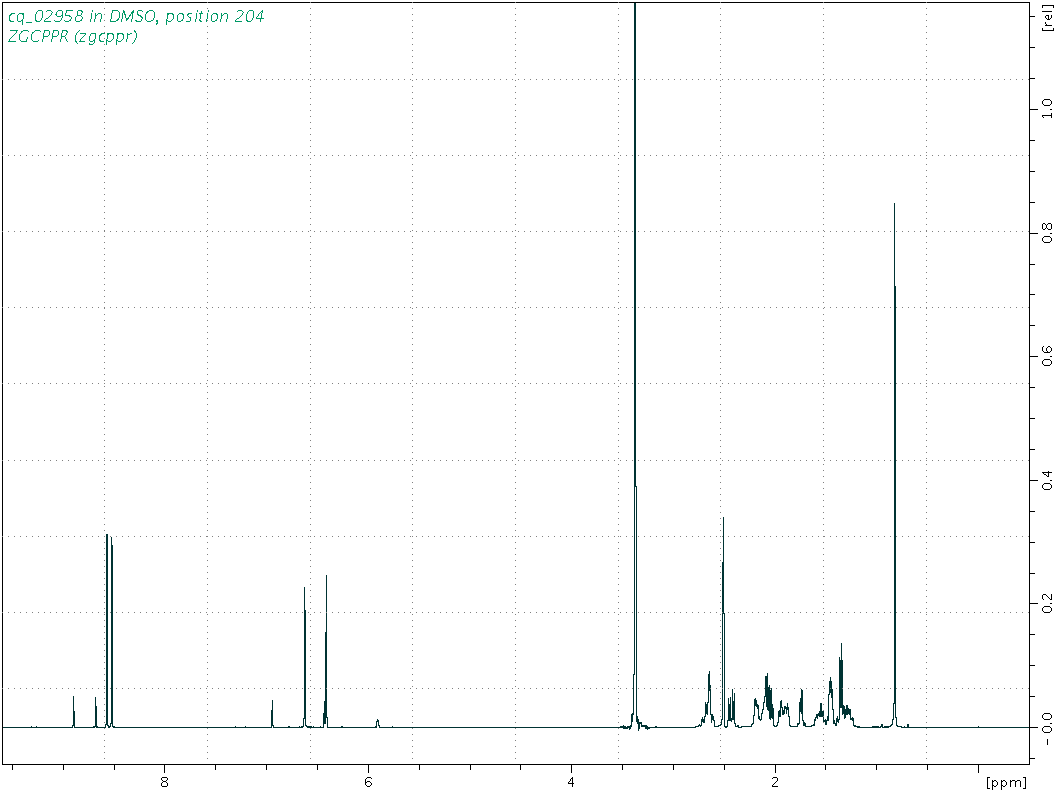The height and width of the screenshot is (793, 1060).
Task: Click the 6 ppm axis tick label
Action: [x=368, y=781]
